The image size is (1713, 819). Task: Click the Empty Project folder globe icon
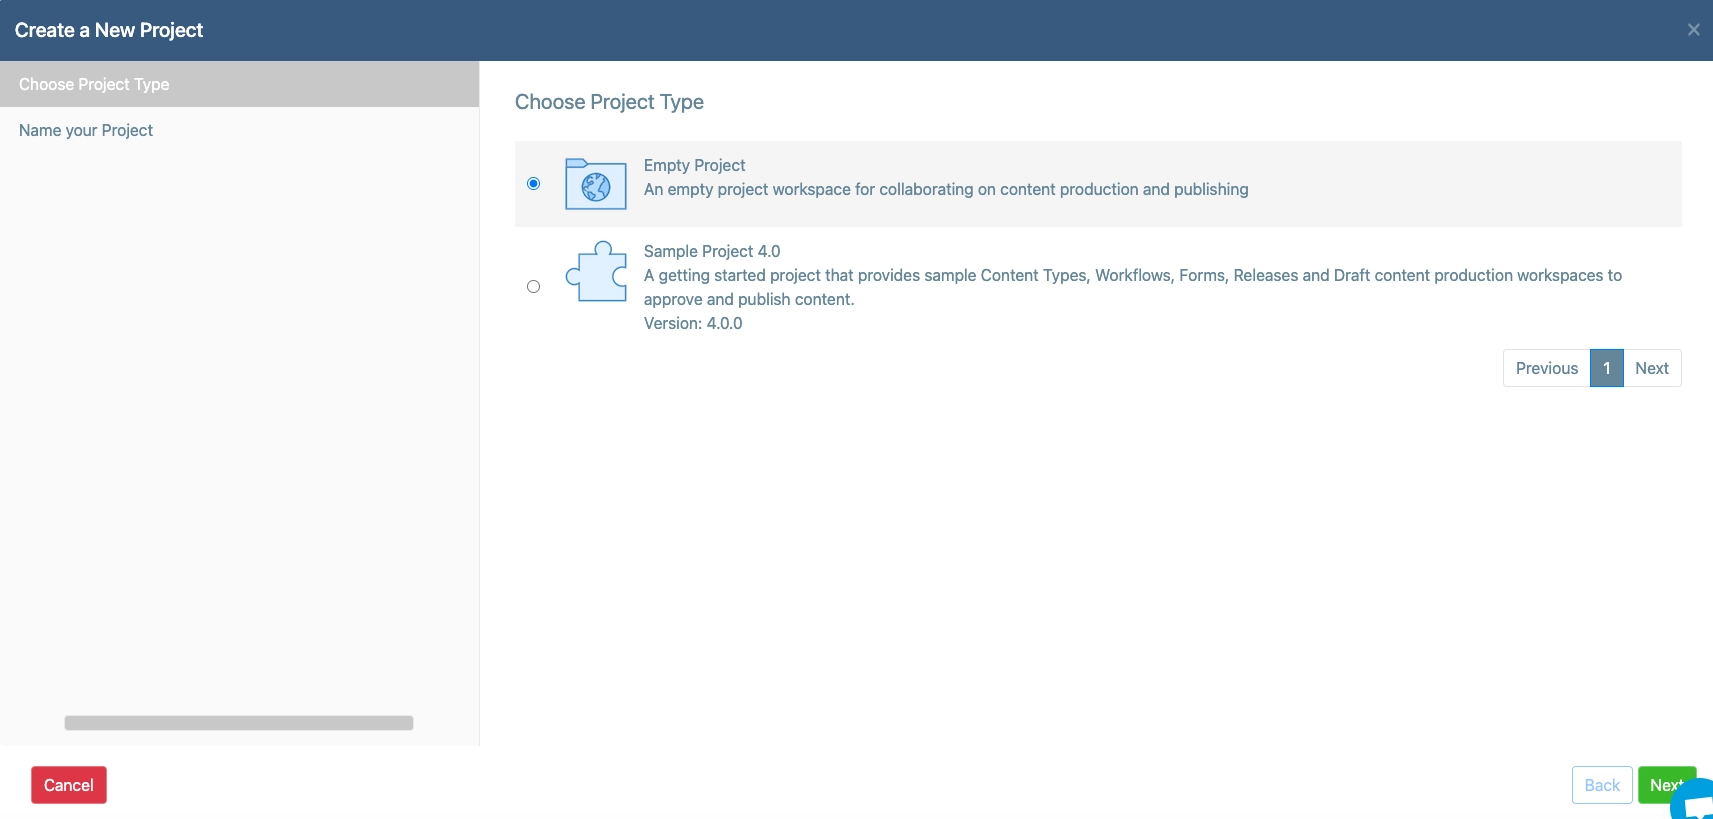coord(596,184)
